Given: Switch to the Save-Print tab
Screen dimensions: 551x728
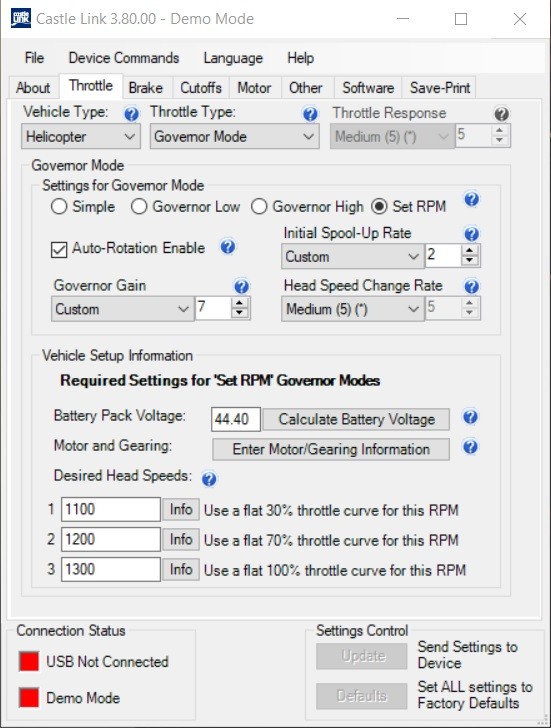Looking at the screenshot, I should point(440,87).
